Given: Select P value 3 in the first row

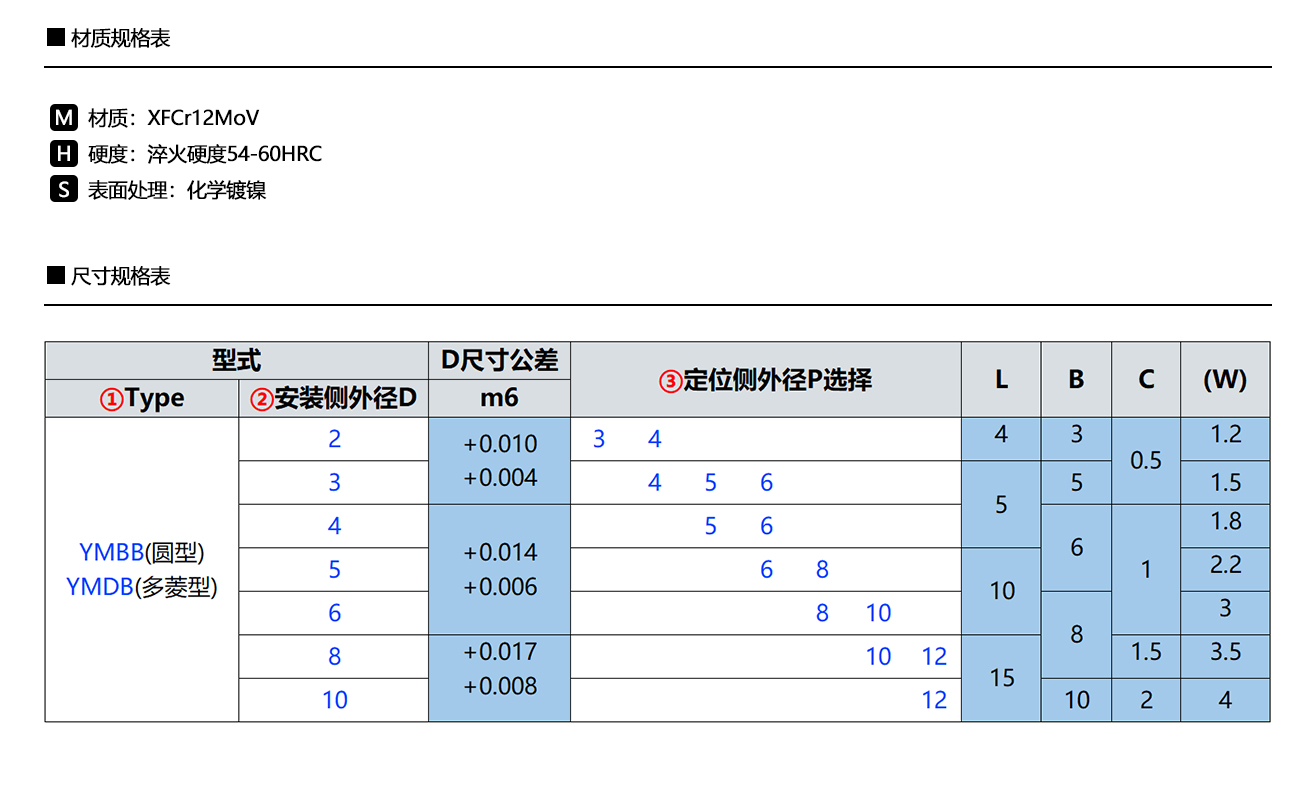Looking at the screenshot, I should coord(599,439).
